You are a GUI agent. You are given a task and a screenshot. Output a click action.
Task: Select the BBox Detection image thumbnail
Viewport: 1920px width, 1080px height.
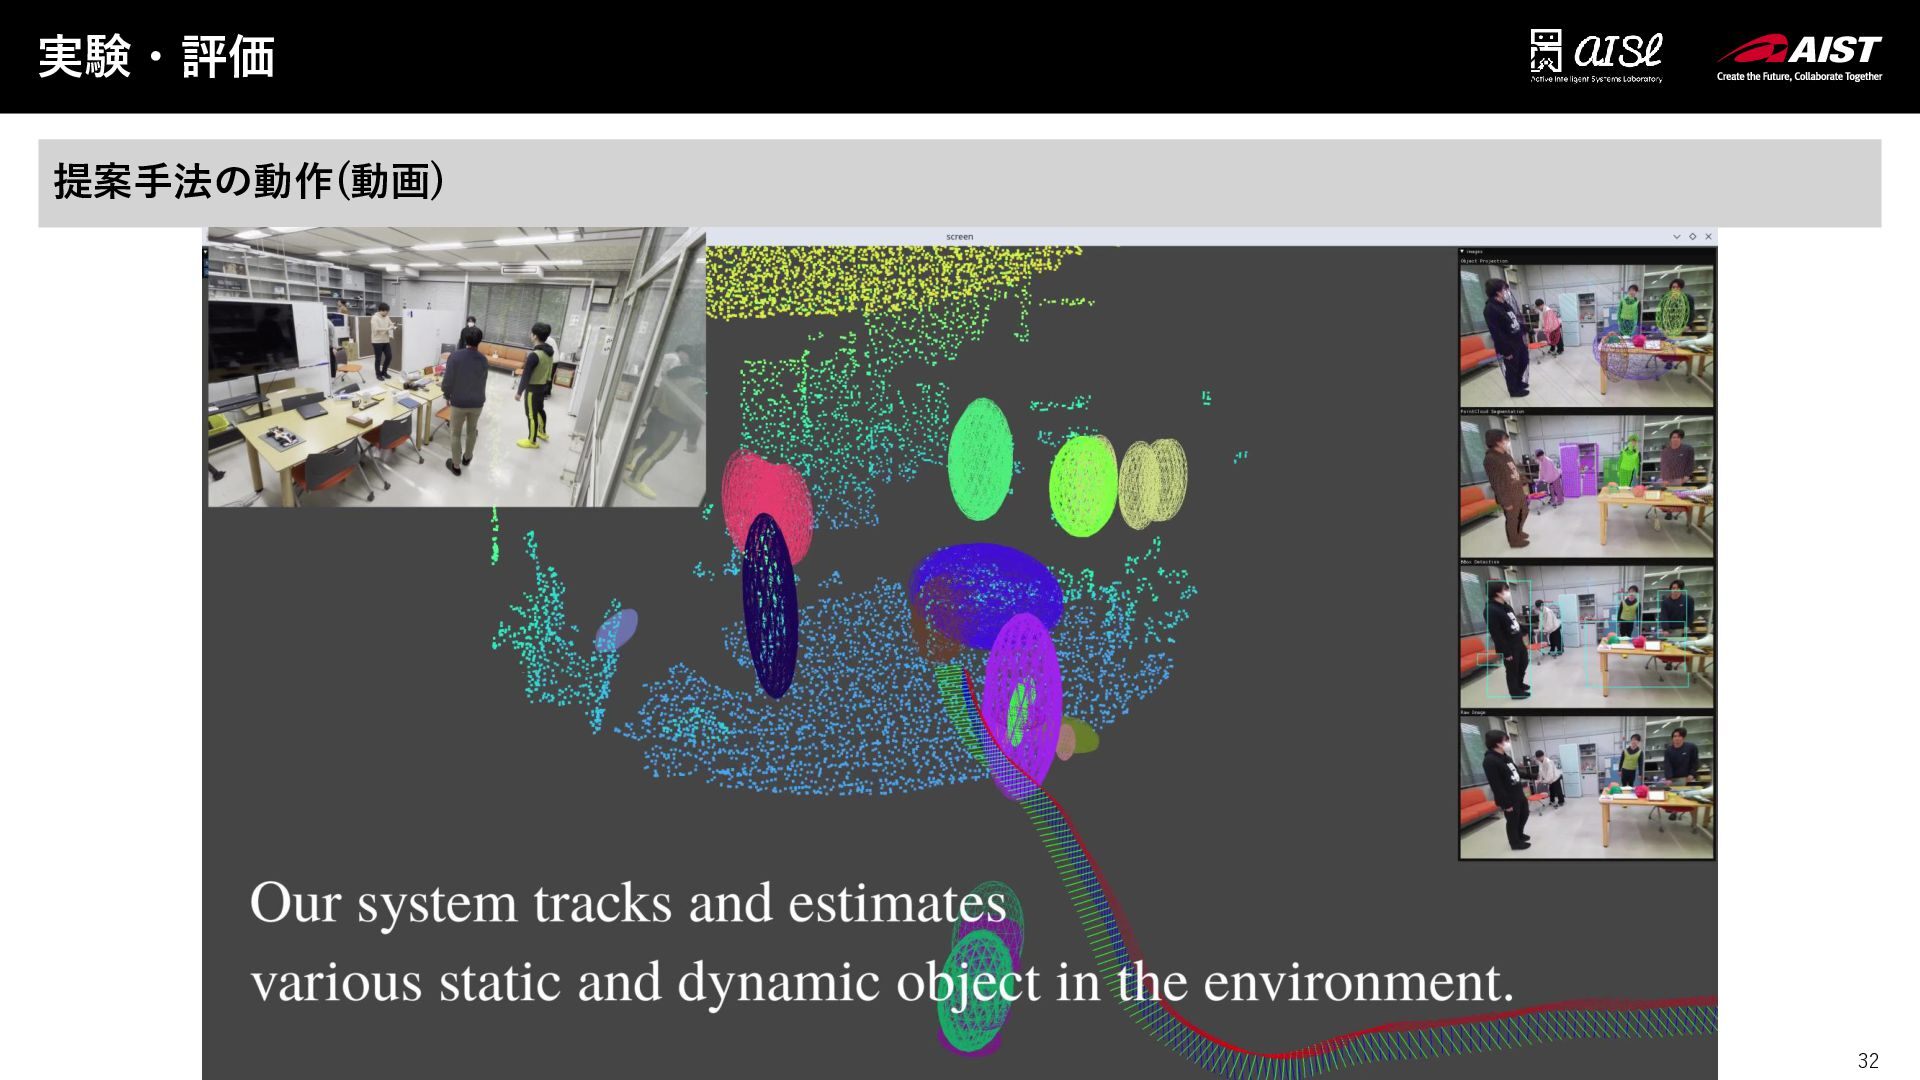pyautogui.click(x=1586, y=637)
